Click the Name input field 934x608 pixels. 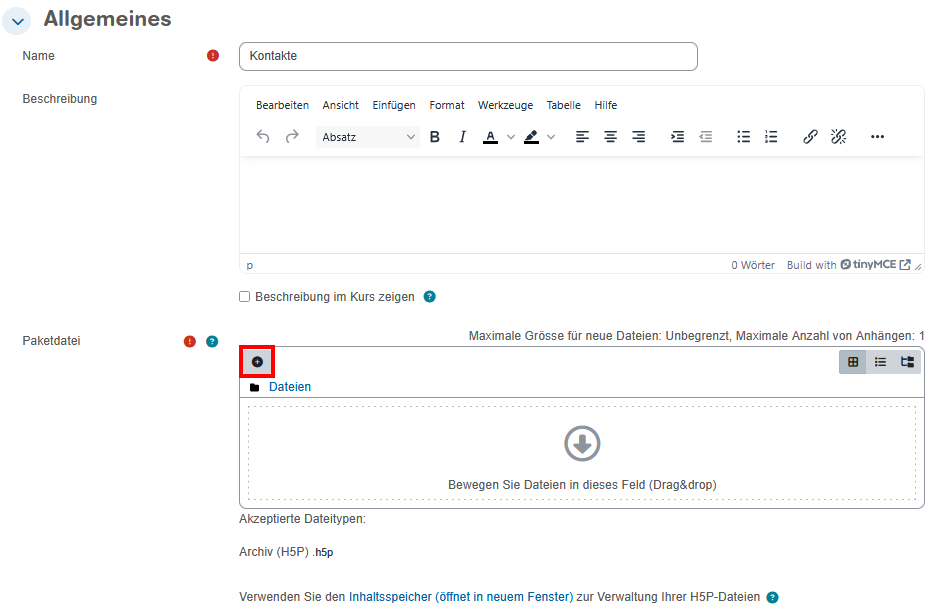pyautogui.click(x=468, y=56)
